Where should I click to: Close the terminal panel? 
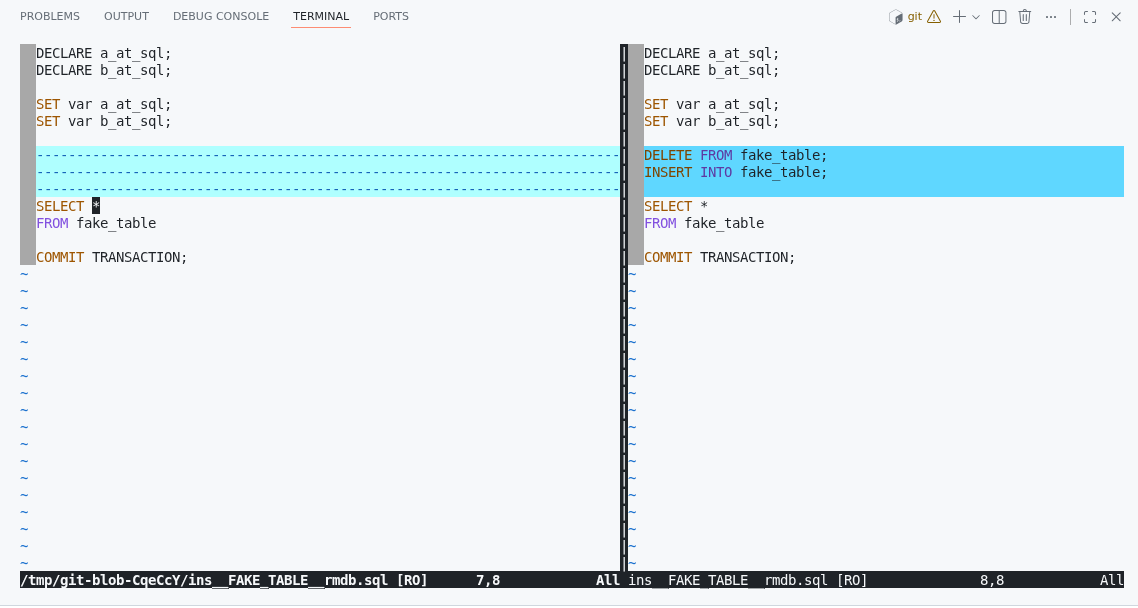[1116, 17]
